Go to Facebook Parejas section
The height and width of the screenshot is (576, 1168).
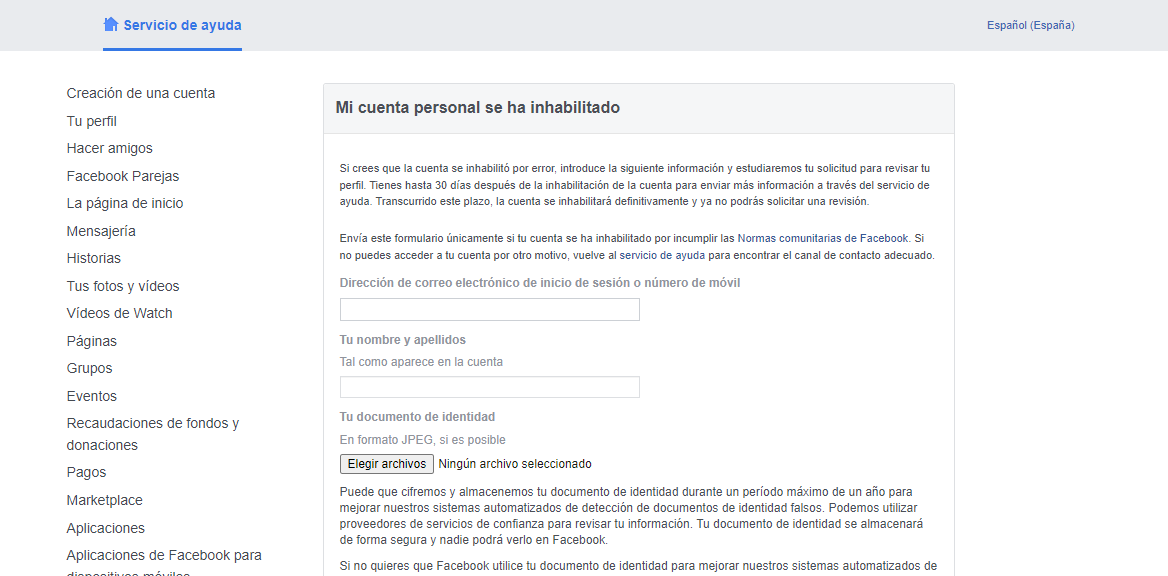(x=123, y=176)
